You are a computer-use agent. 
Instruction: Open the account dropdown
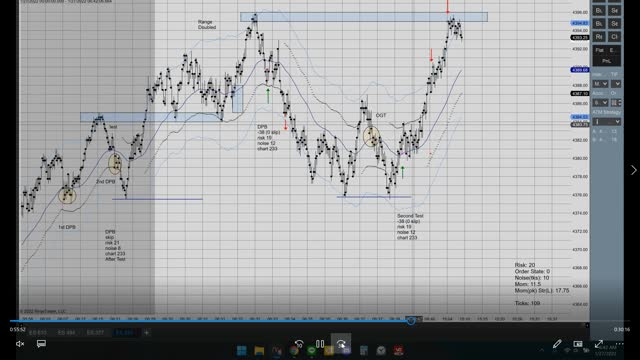(x=600, y=103)
